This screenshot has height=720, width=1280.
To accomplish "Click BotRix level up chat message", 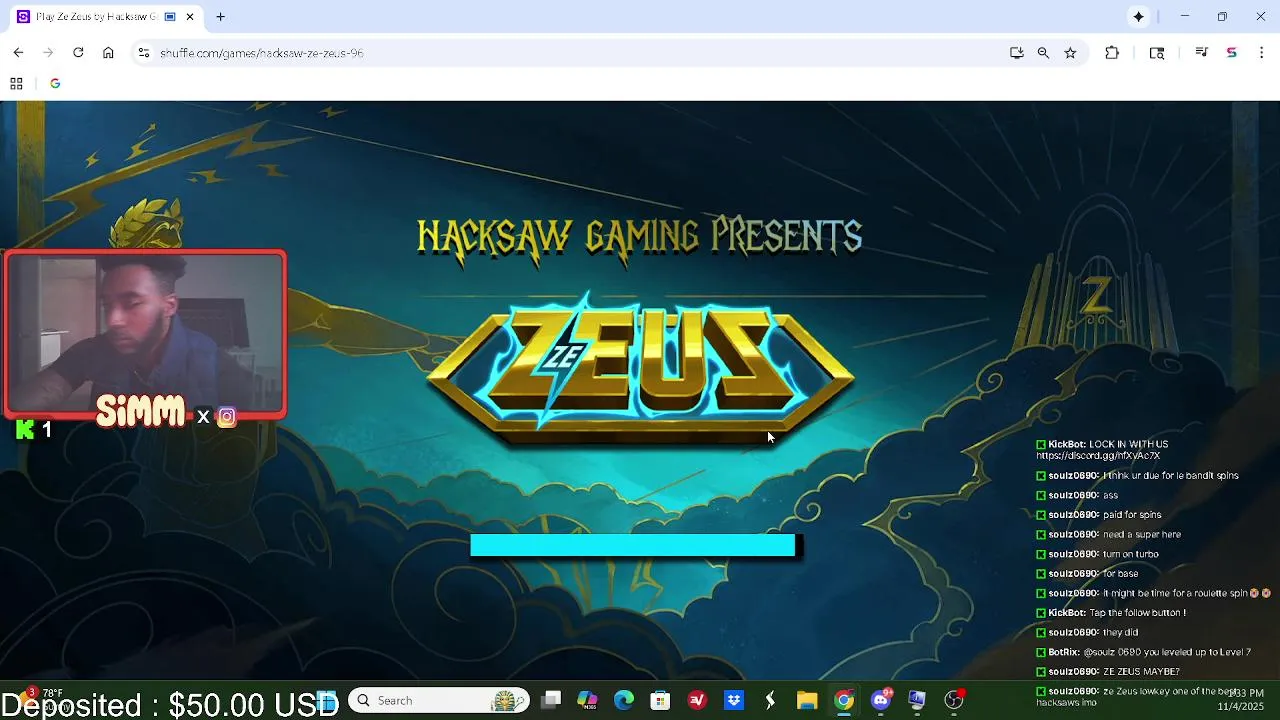I will pyautogui.click(x=1143, y=652).
